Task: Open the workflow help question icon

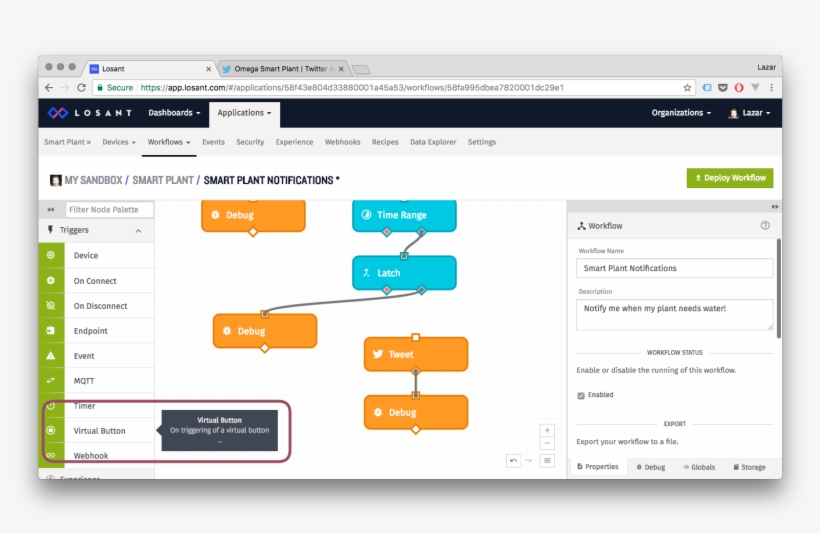Action: (x=765, y=226)
